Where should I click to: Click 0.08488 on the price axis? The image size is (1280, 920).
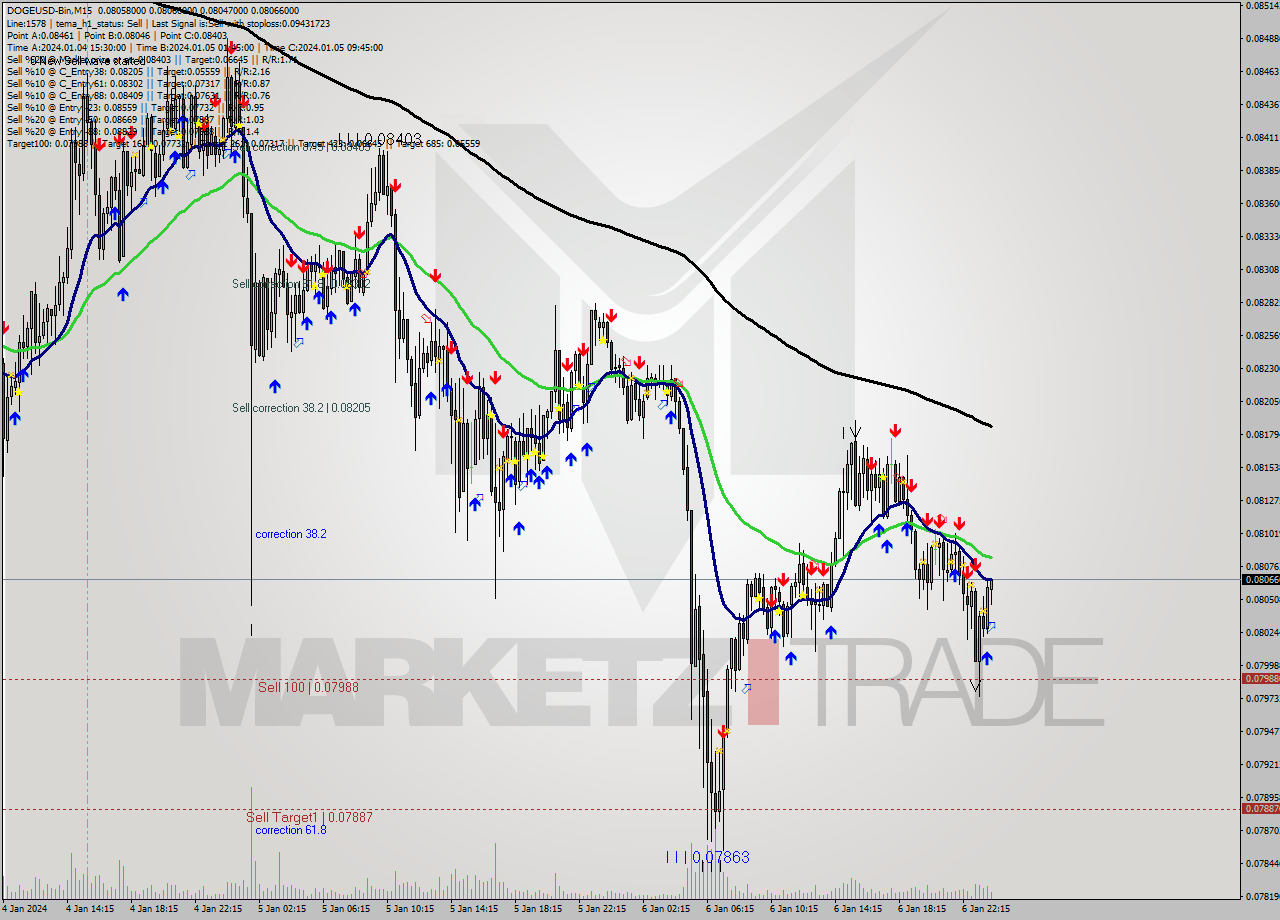pos(1262,38)
